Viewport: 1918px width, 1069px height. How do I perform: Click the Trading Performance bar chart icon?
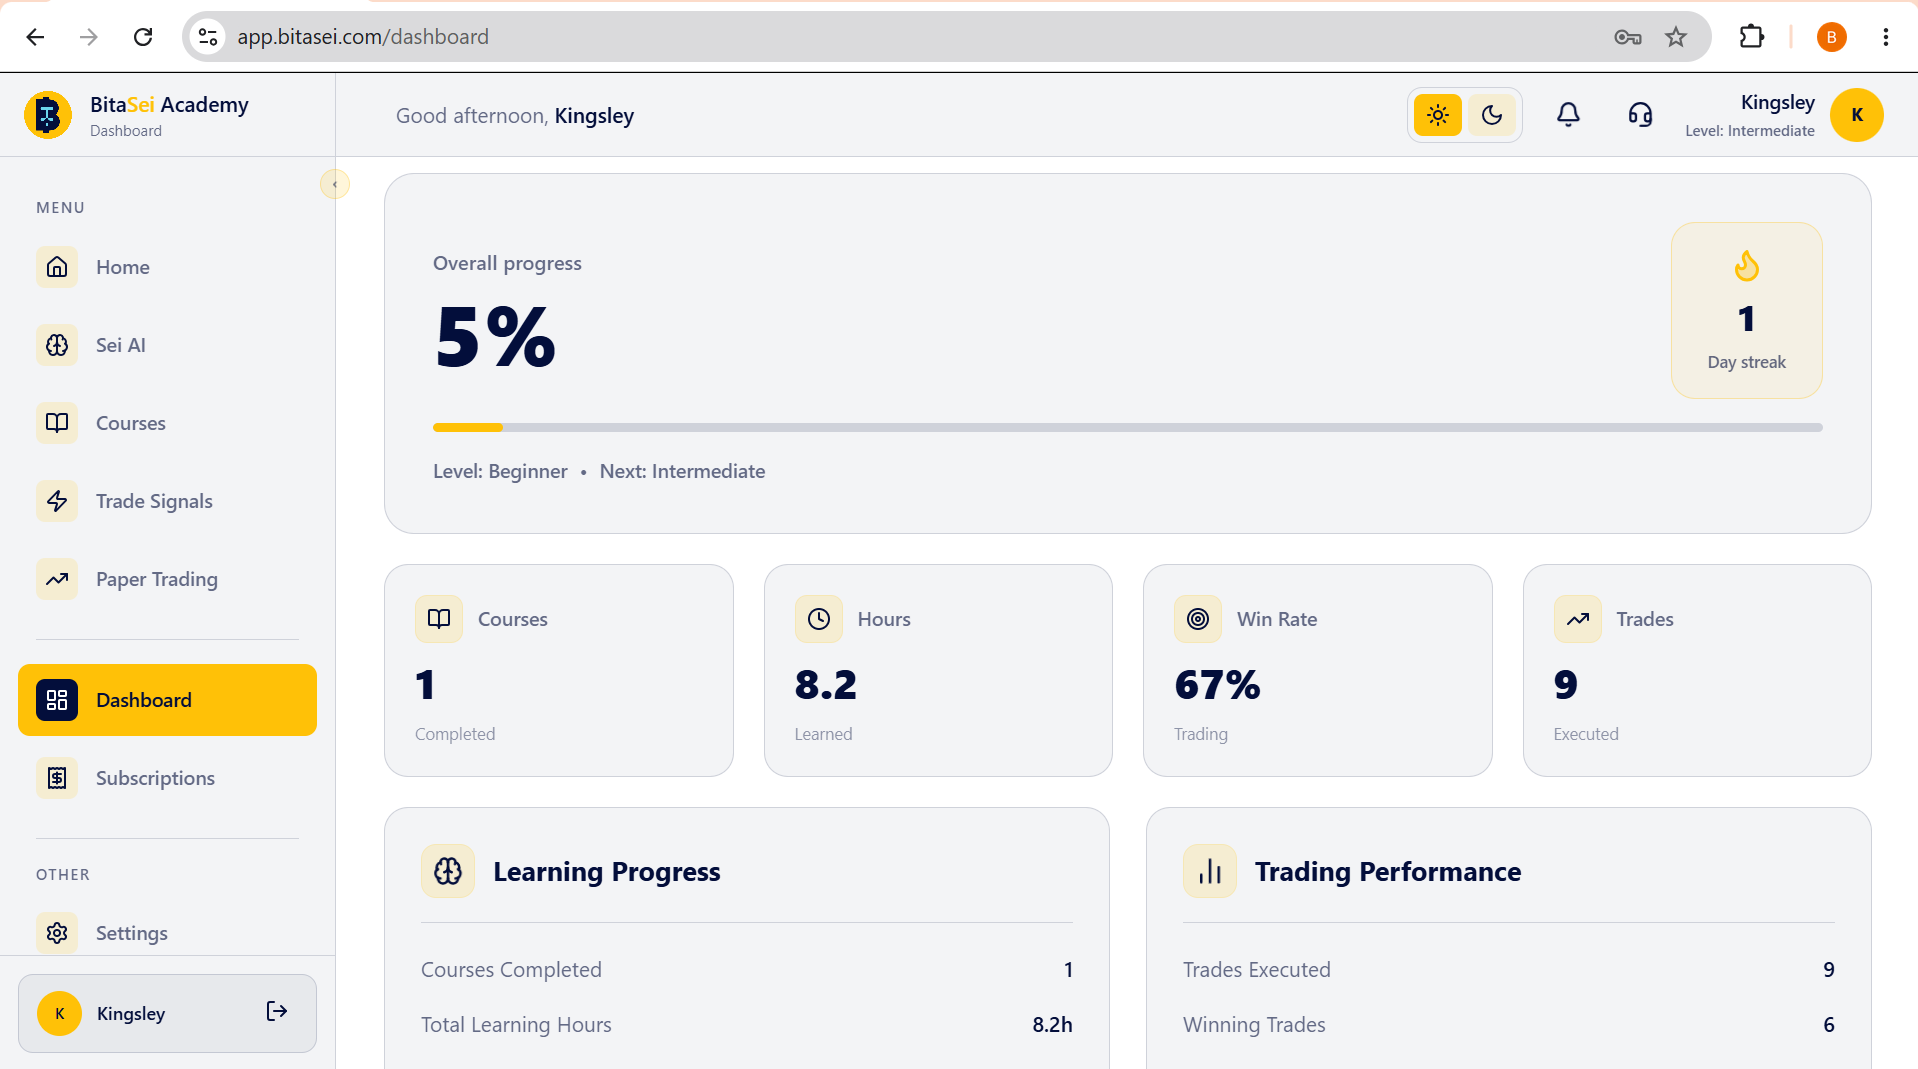pyautogui.click(x=1210, y=871)
